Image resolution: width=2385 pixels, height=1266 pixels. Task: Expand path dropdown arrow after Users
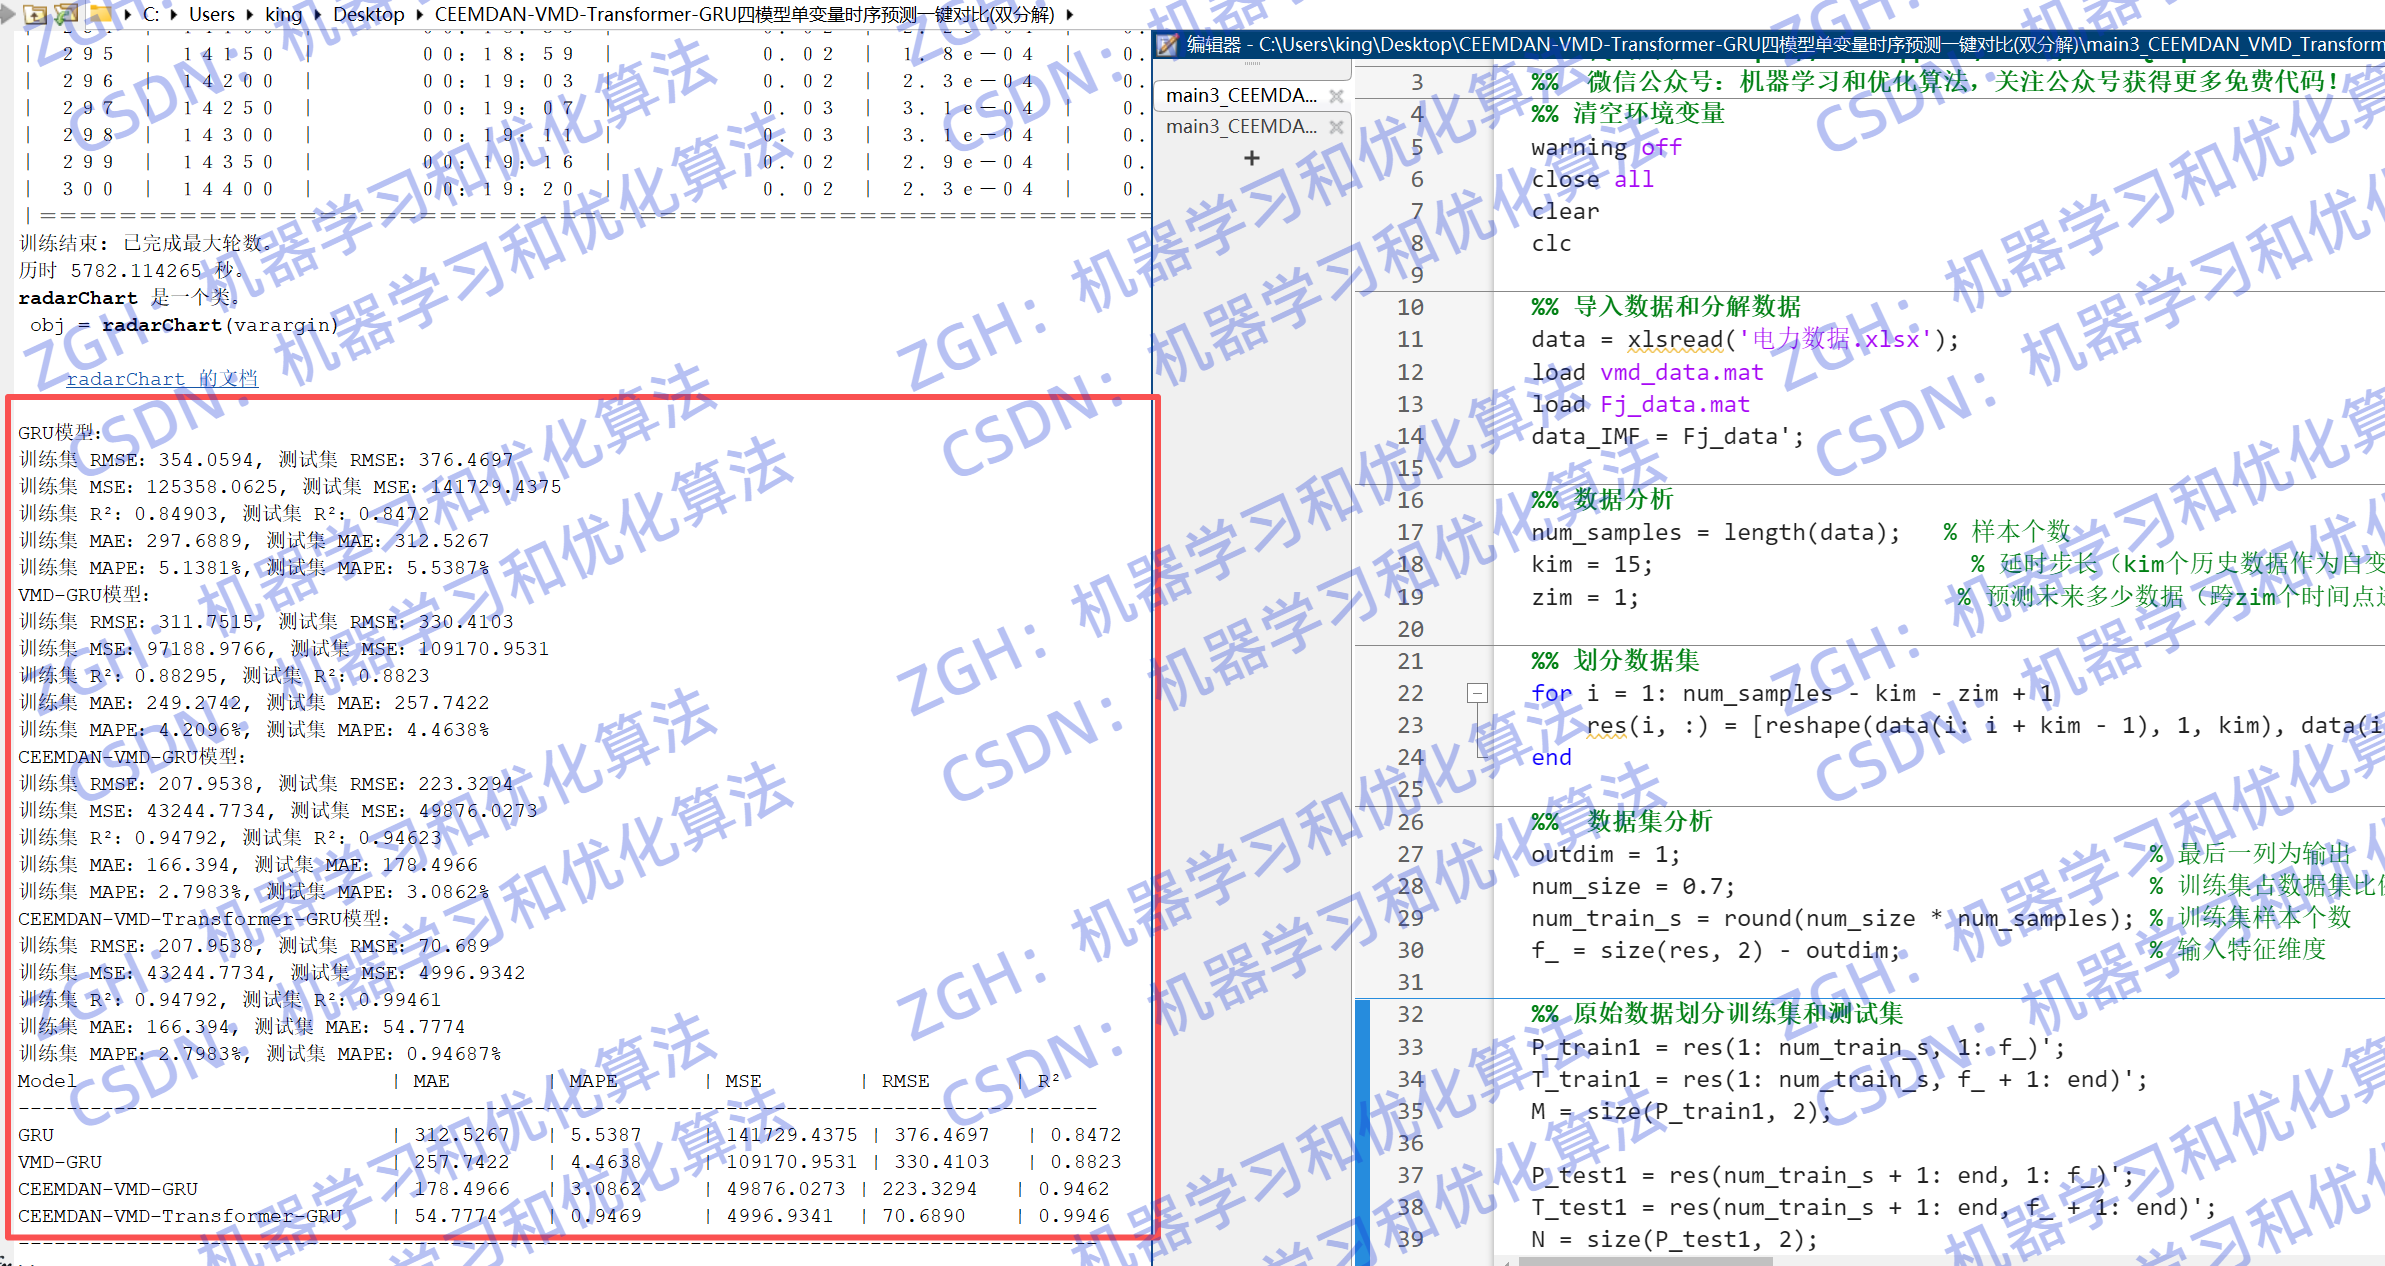click(250, 14)
